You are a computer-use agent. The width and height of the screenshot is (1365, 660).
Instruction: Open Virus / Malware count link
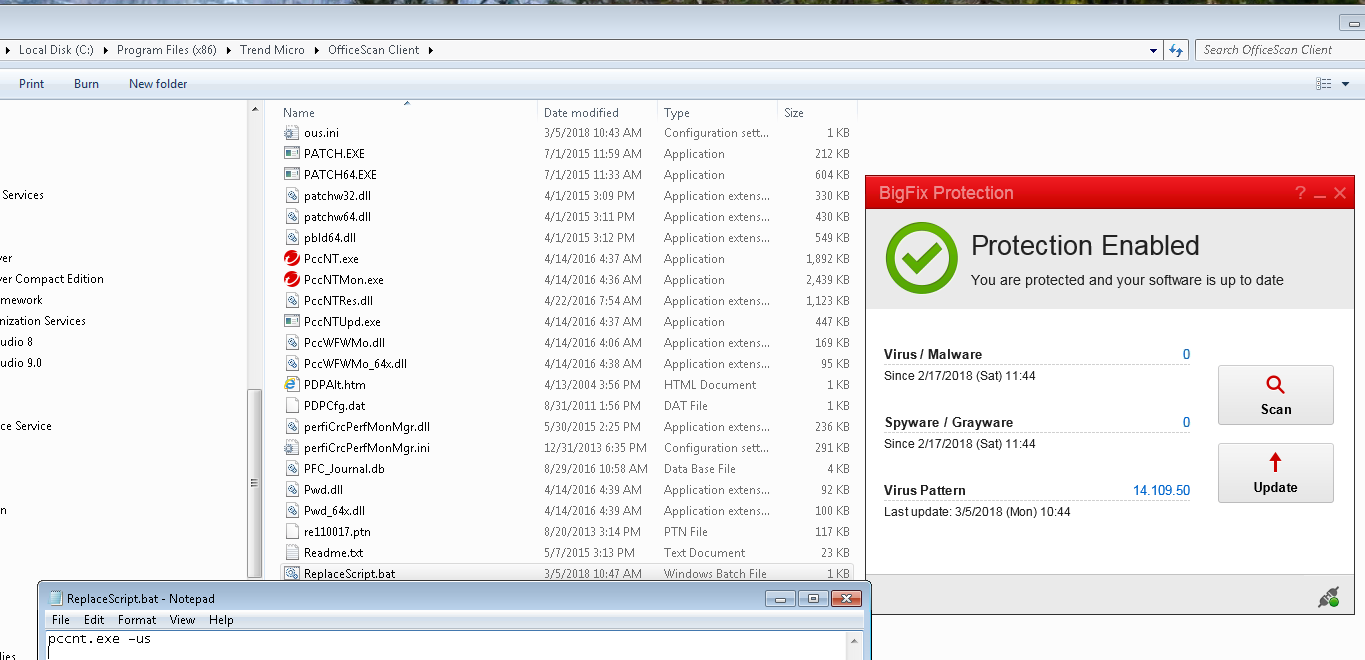point(1186,354)
